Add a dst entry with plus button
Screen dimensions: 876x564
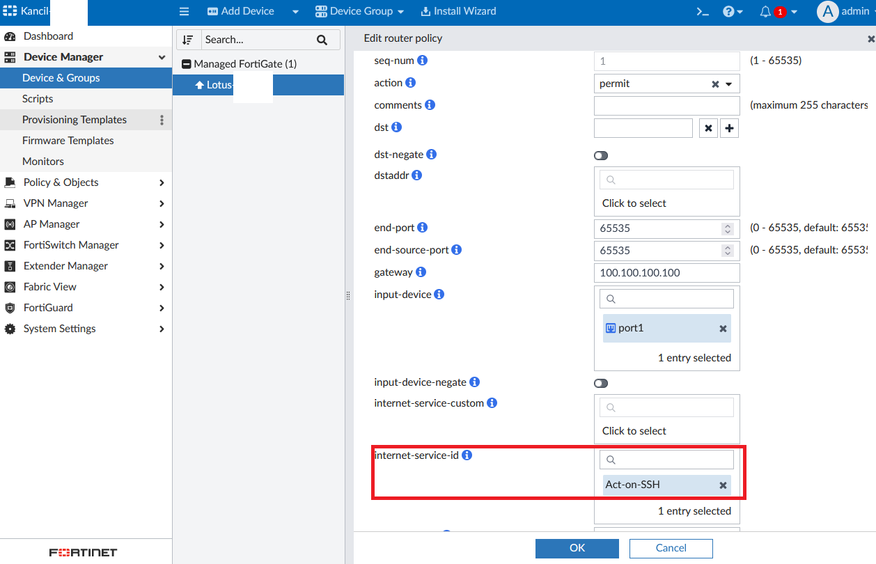[x=729, y=128]
